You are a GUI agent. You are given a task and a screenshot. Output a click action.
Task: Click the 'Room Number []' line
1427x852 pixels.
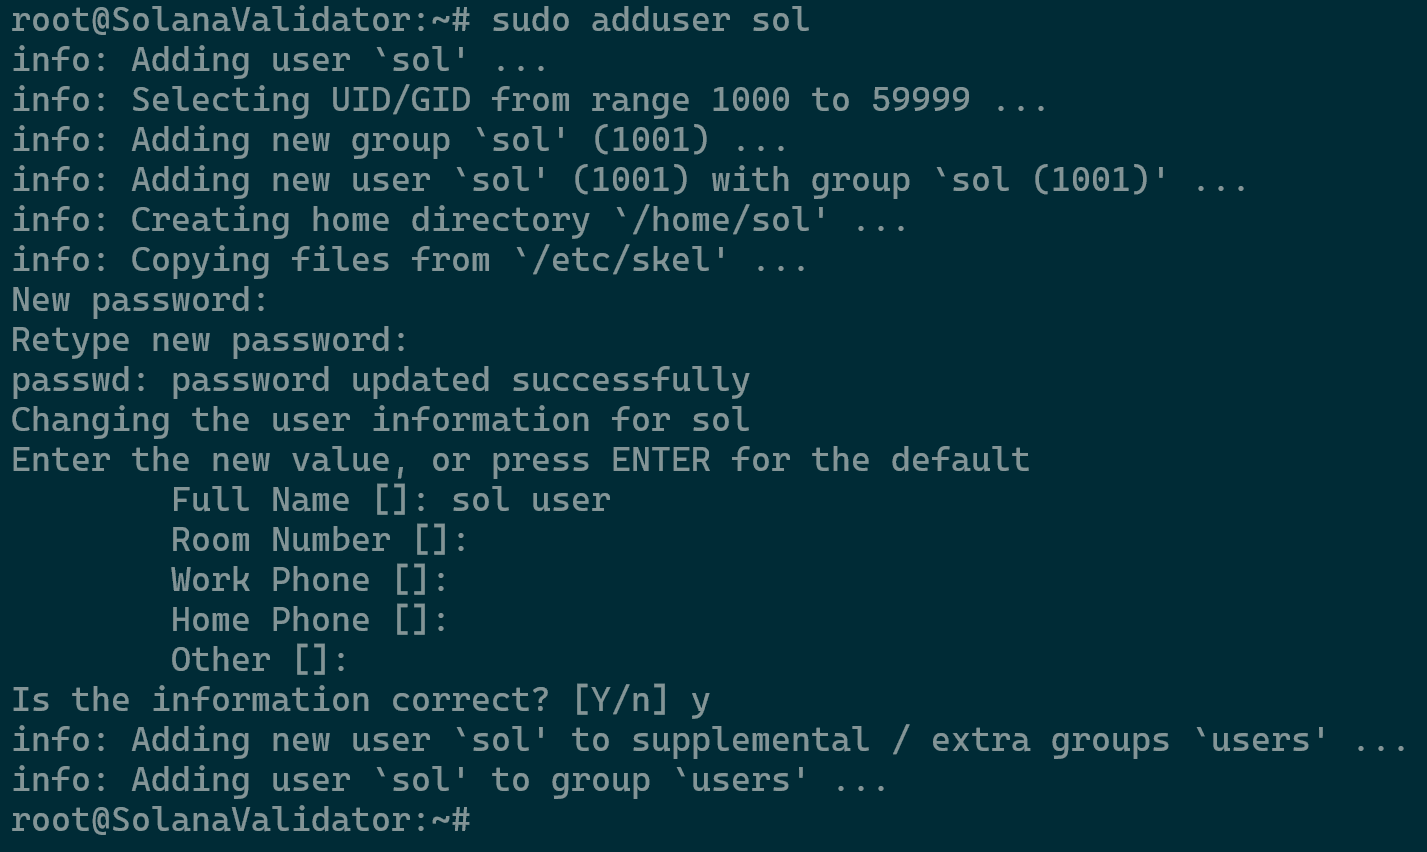click(319, 540)
